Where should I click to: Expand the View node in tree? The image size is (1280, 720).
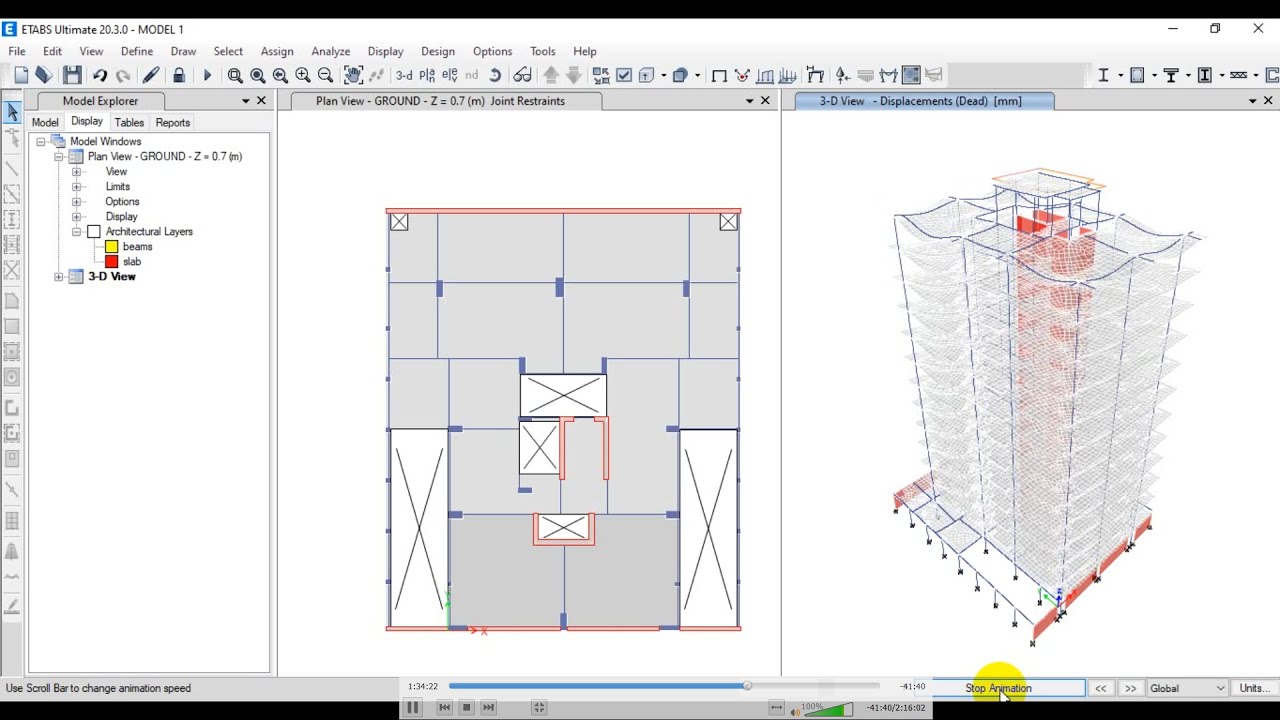77,172
